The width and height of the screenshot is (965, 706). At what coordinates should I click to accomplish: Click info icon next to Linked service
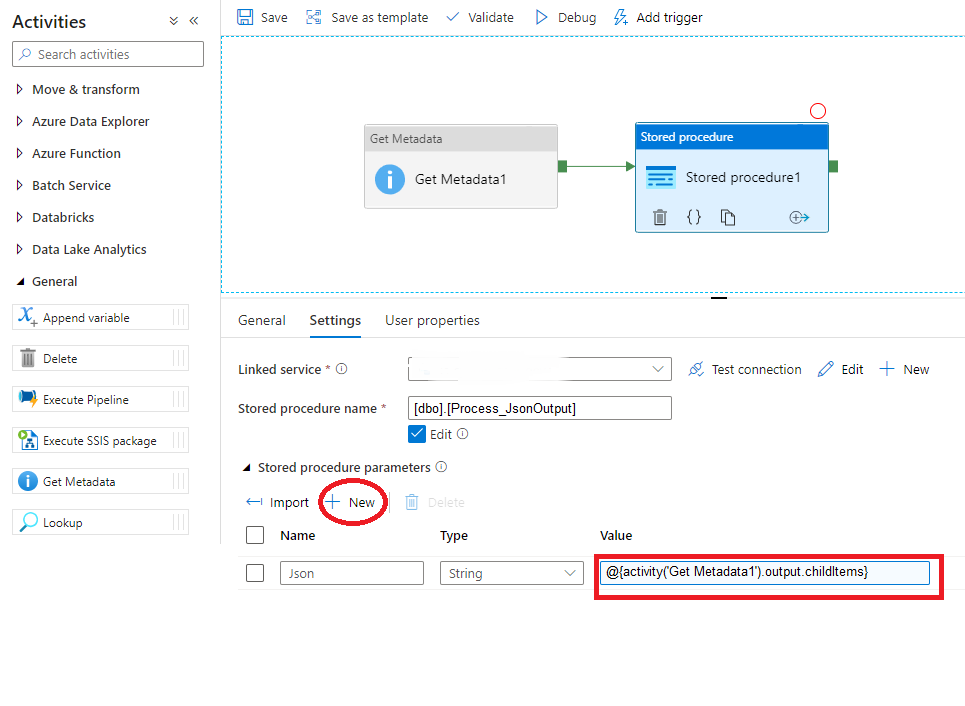coord(342,369)
